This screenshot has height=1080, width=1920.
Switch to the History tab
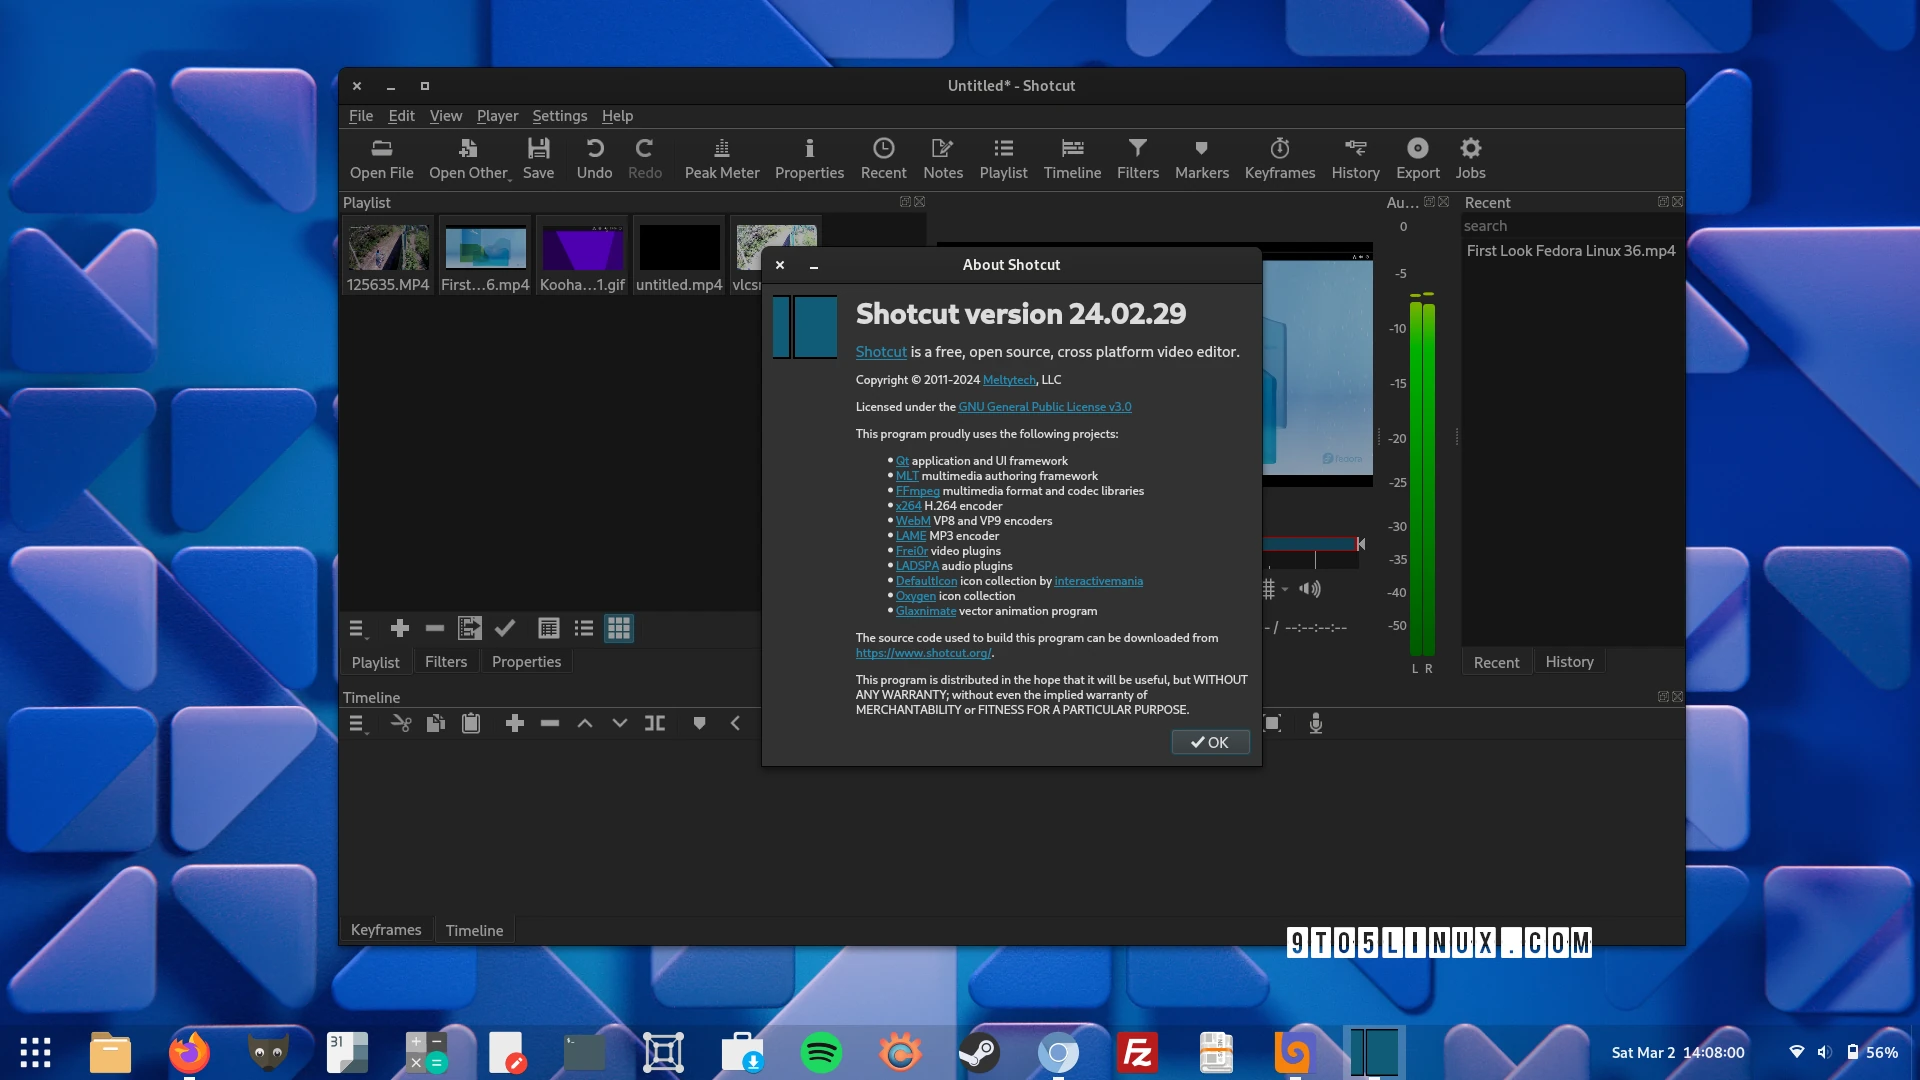coord(1569,661)
